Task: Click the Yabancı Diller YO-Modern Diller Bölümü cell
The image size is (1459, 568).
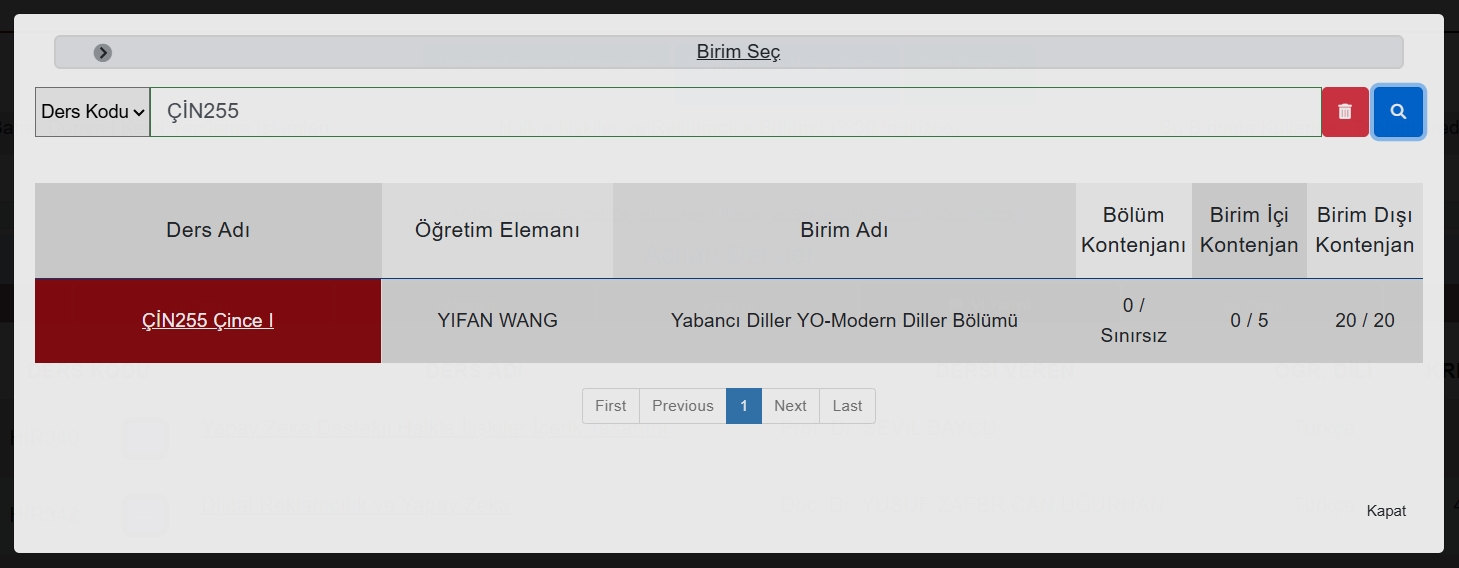Action: pos(844,321)
